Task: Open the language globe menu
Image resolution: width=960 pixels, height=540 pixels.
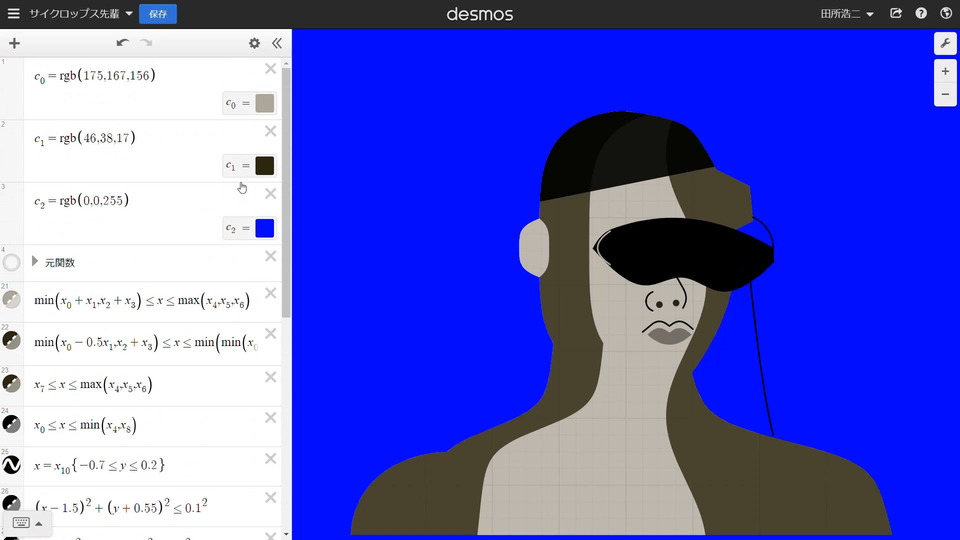Action: click(x=945, y=14)
